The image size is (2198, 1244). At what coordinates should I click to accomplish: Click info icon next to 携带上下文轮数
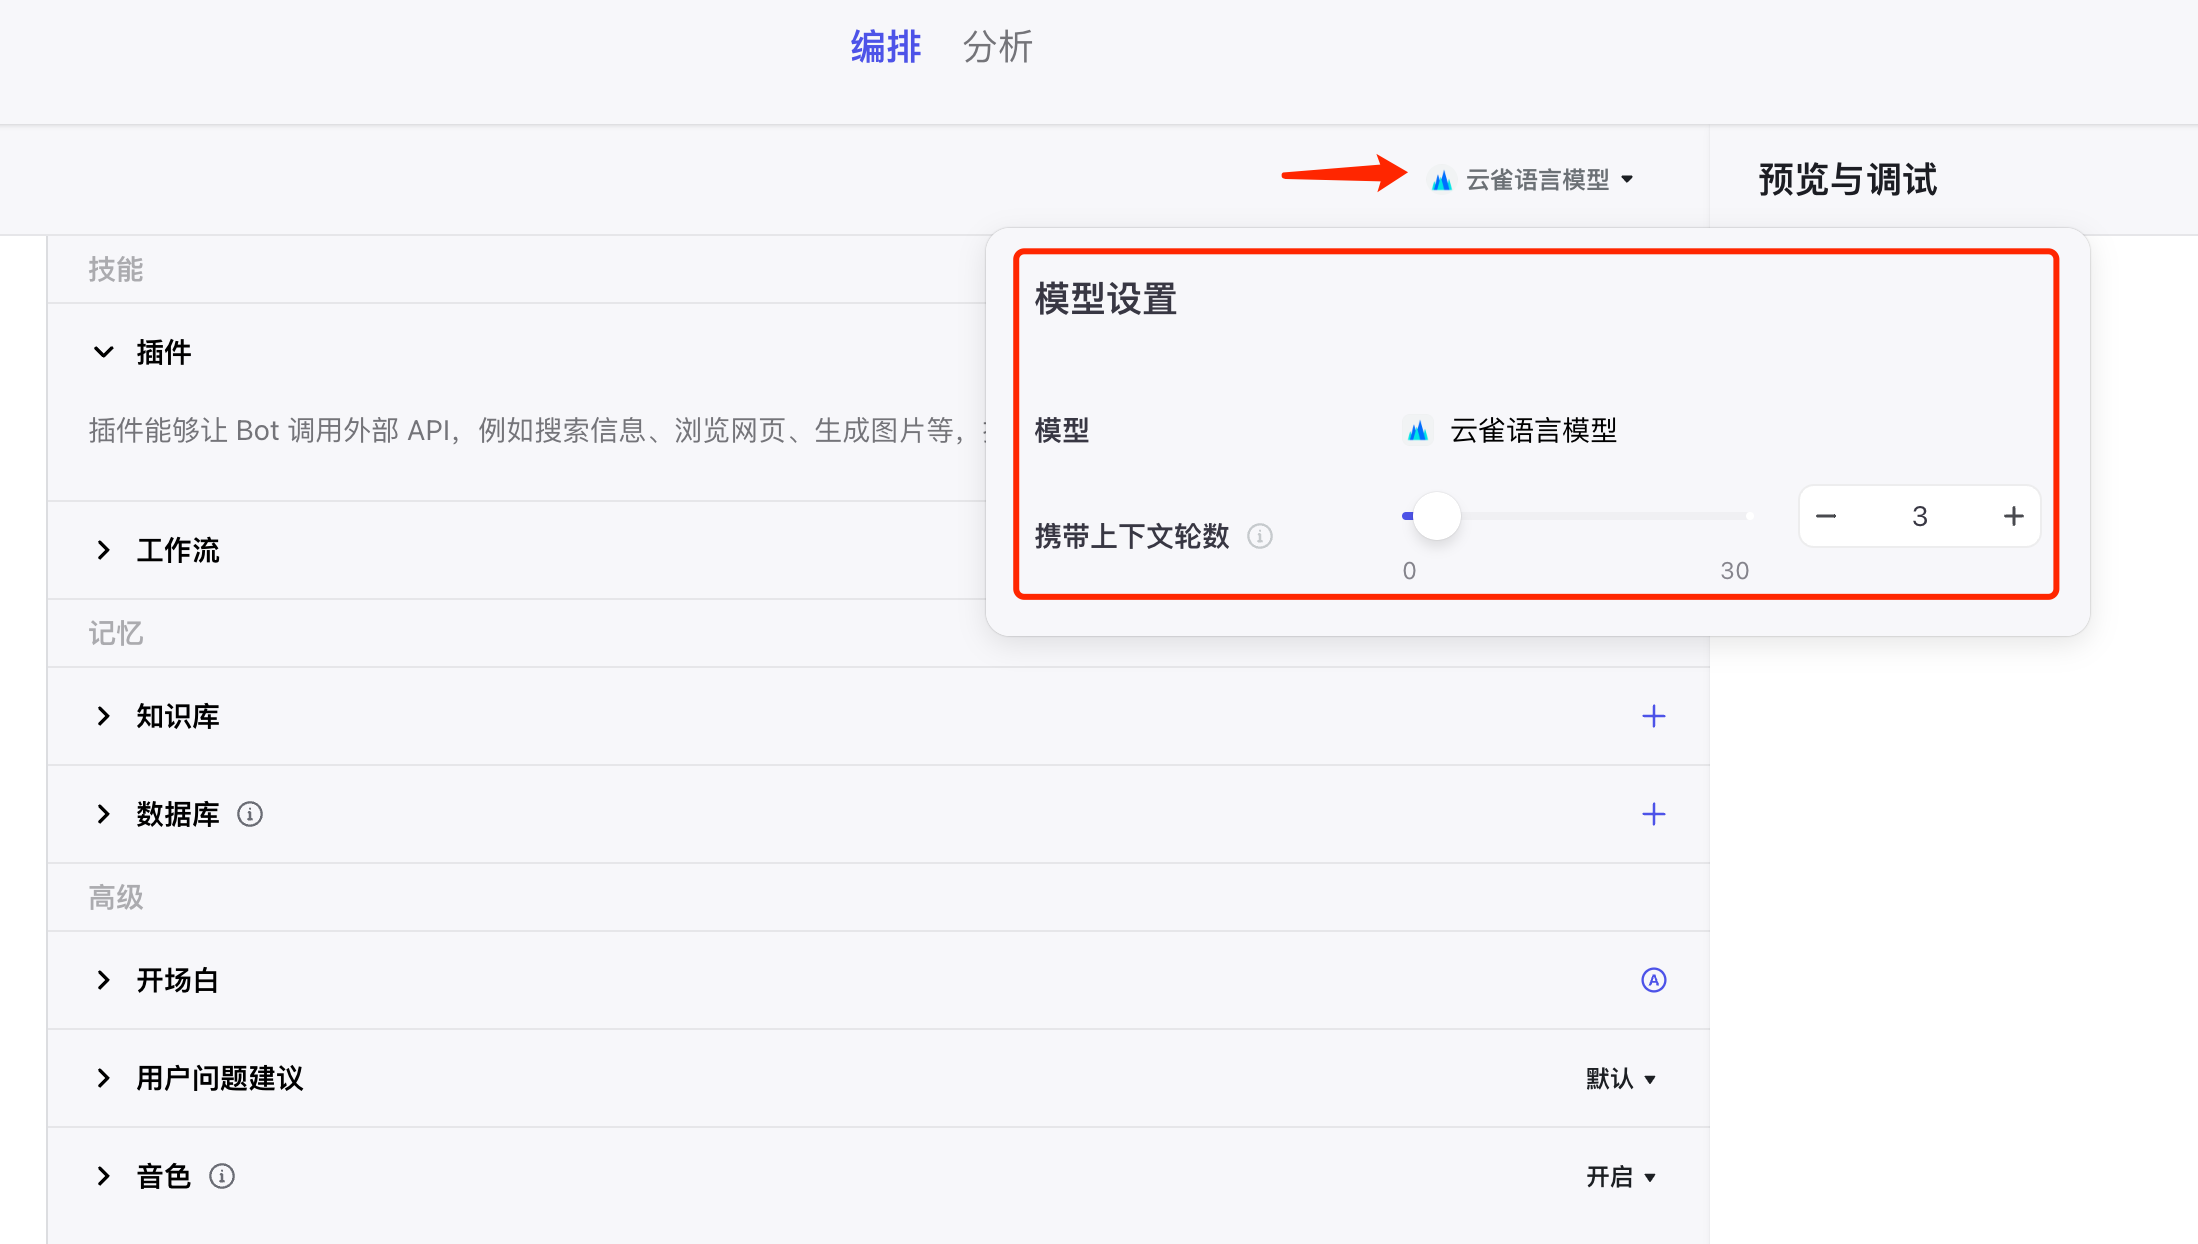[x=1260, y=537]
